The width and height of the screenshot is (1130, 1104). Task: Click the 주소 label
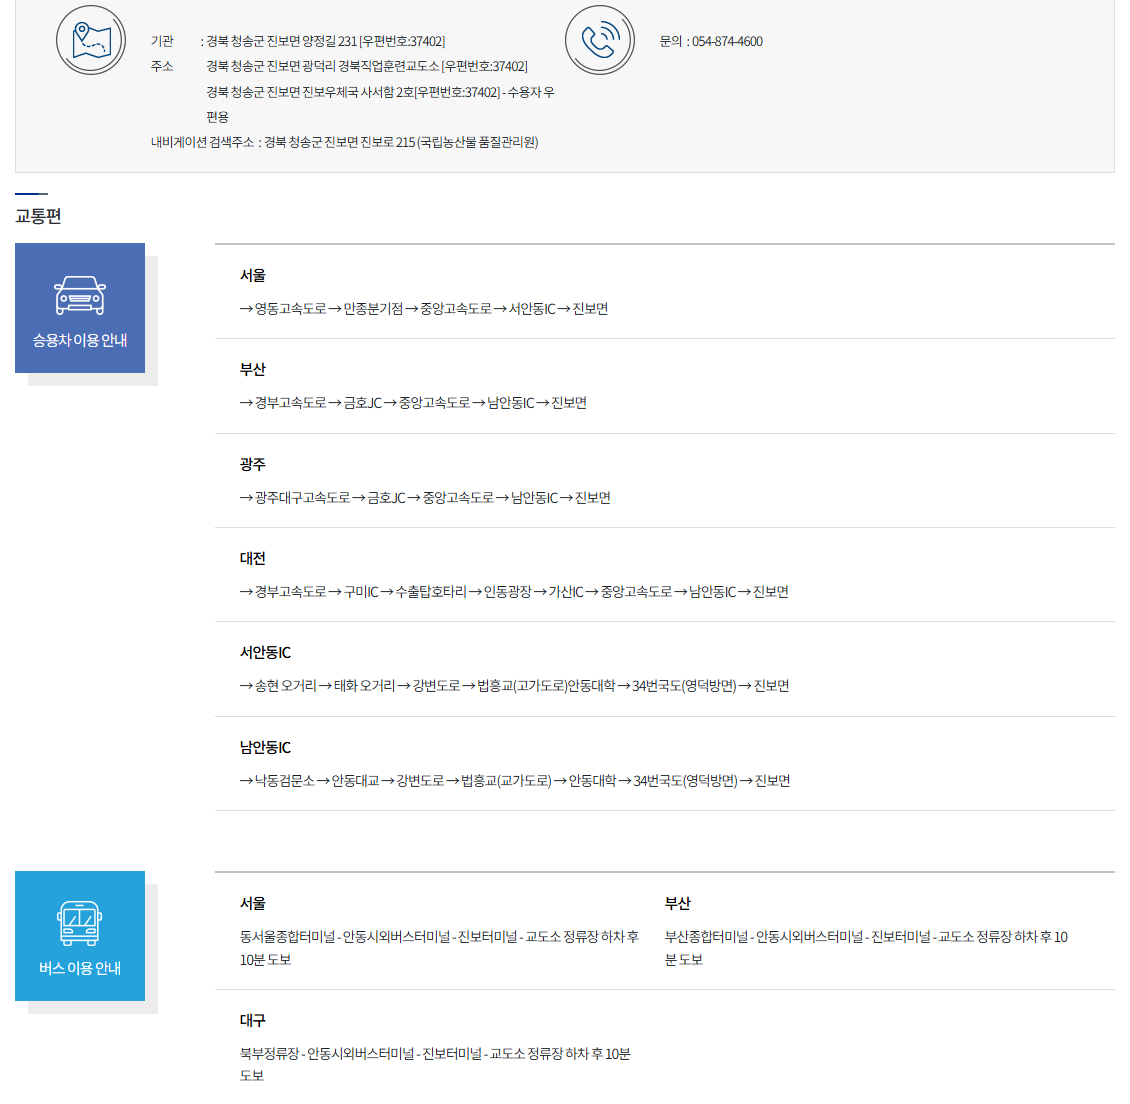(x=162, y=66)
